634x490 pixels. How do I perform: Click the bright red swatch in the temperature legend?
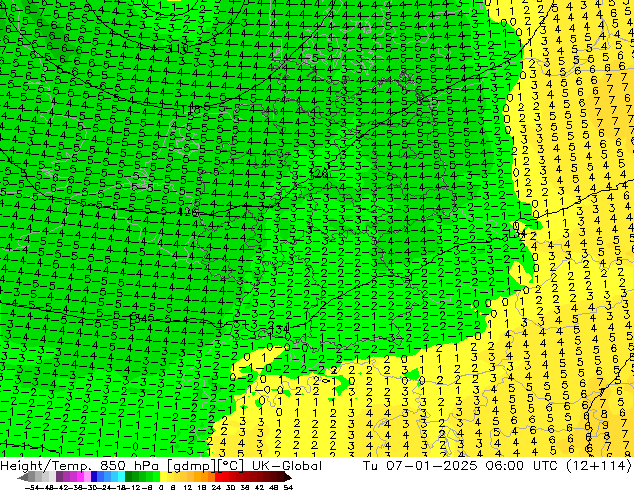[x=218, y=478]
